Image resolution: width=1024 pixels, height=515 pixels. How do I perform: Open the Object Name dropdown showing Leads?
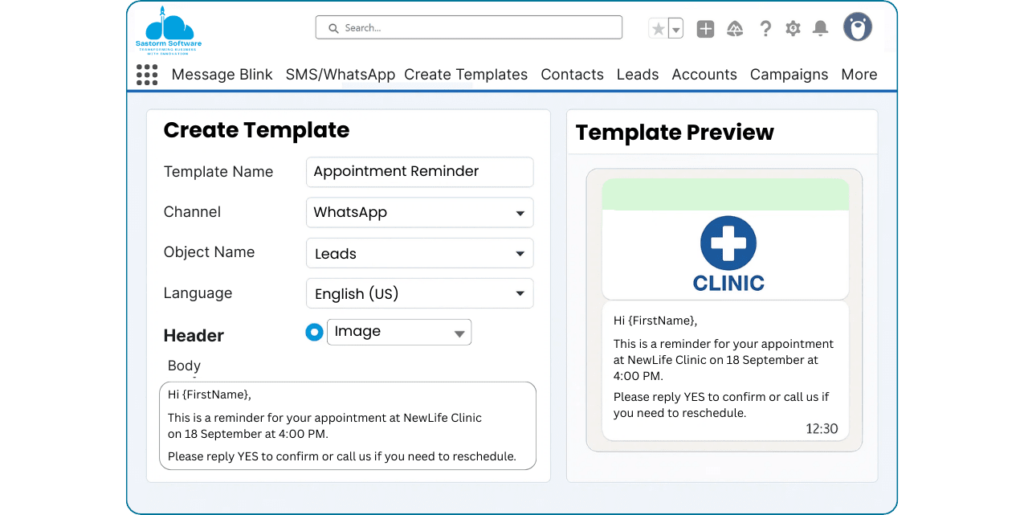[x=419, y=254]
